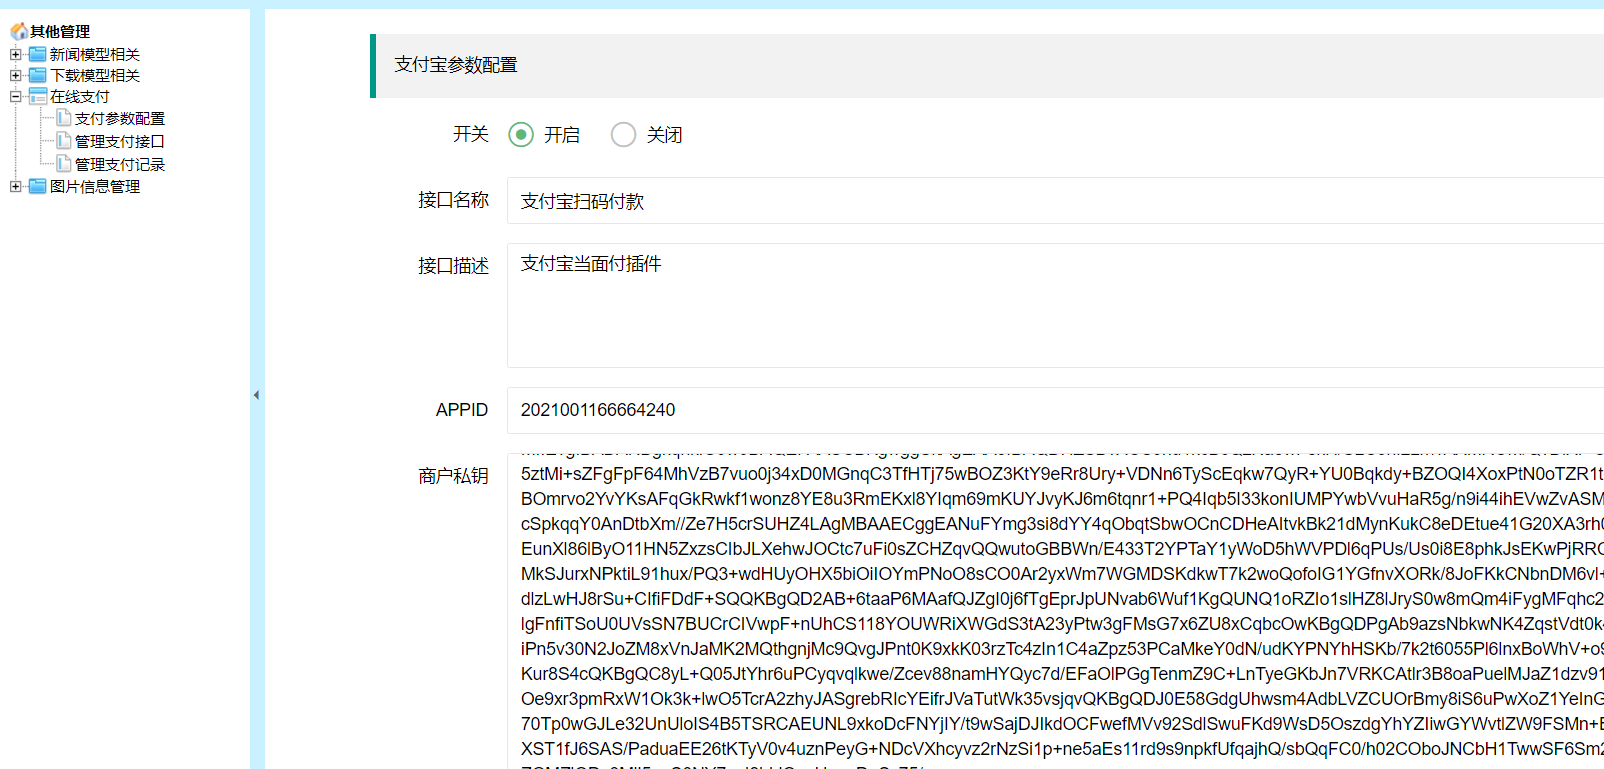The width and height of the screenshot is (1604, 769).
Task: Click the page icon of 管理支付记录
Action: (x=64, y=164)
